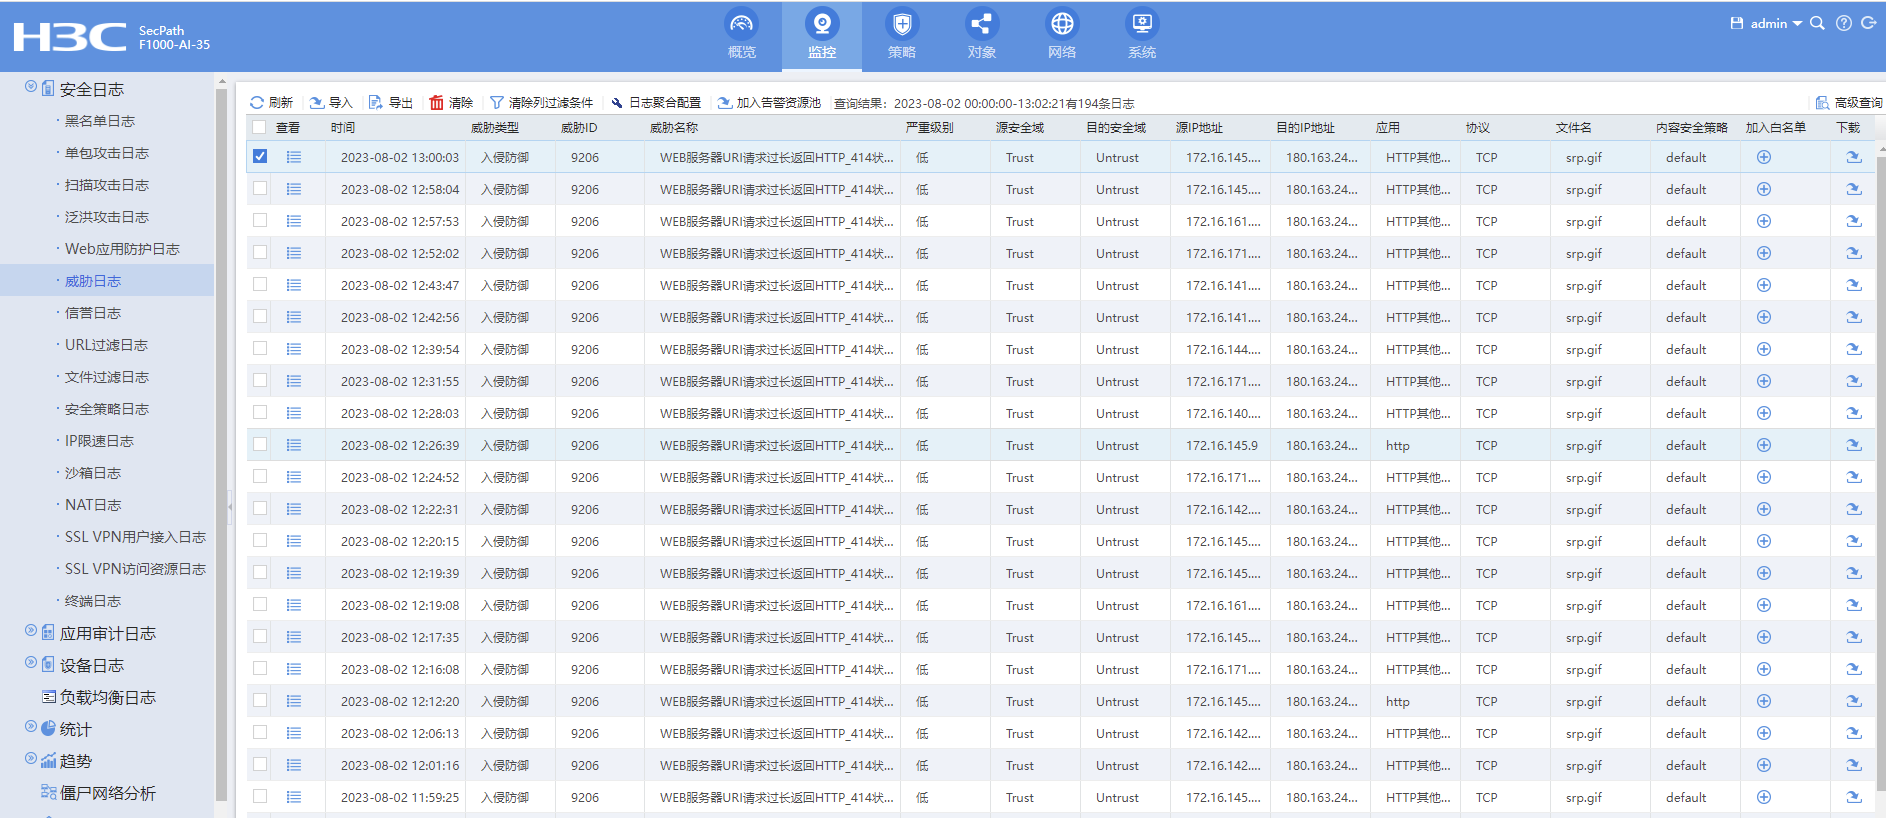This screenshot has width=1886, height=818.
Task: Click the clear (清除) trash icon
Action: click(x=437, y=103)
